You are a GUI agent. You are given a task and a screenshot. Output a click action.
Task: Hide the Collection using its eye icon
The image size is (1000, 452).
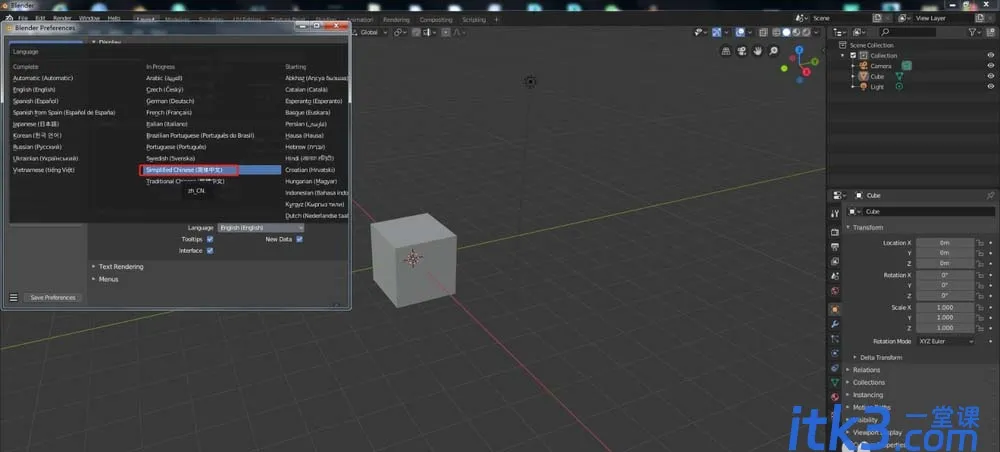coord(990,55)
